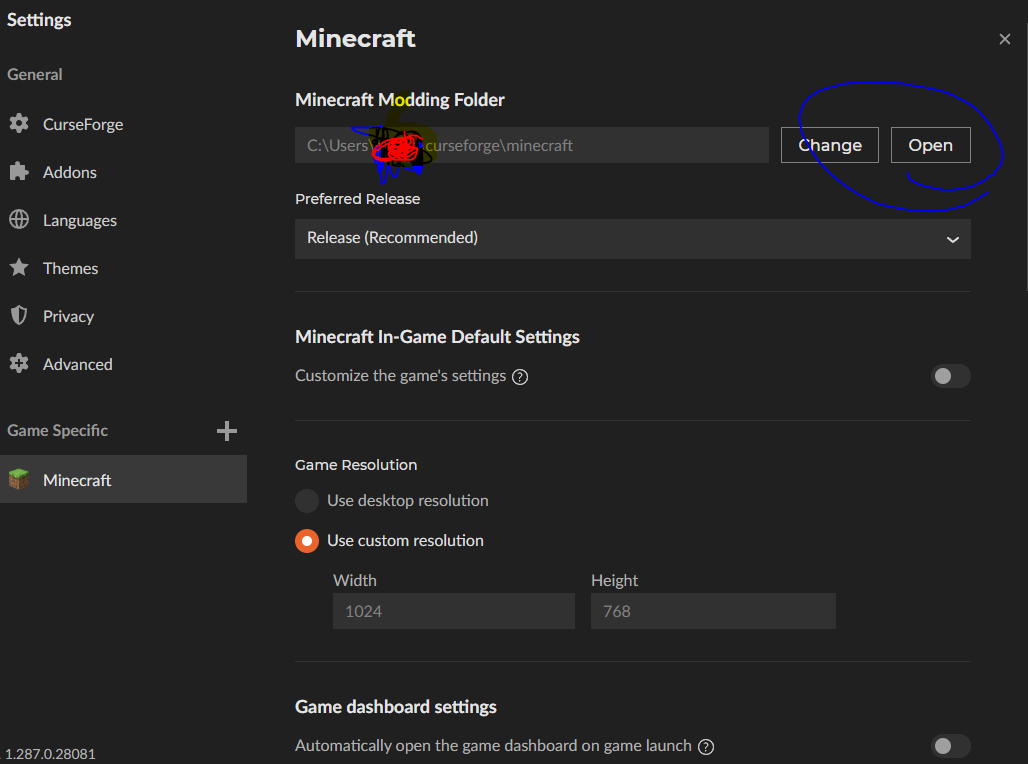This screenshot has height=764, width=1028.
Task: Click the Themes star icon
Action: (x=19, y=268)
